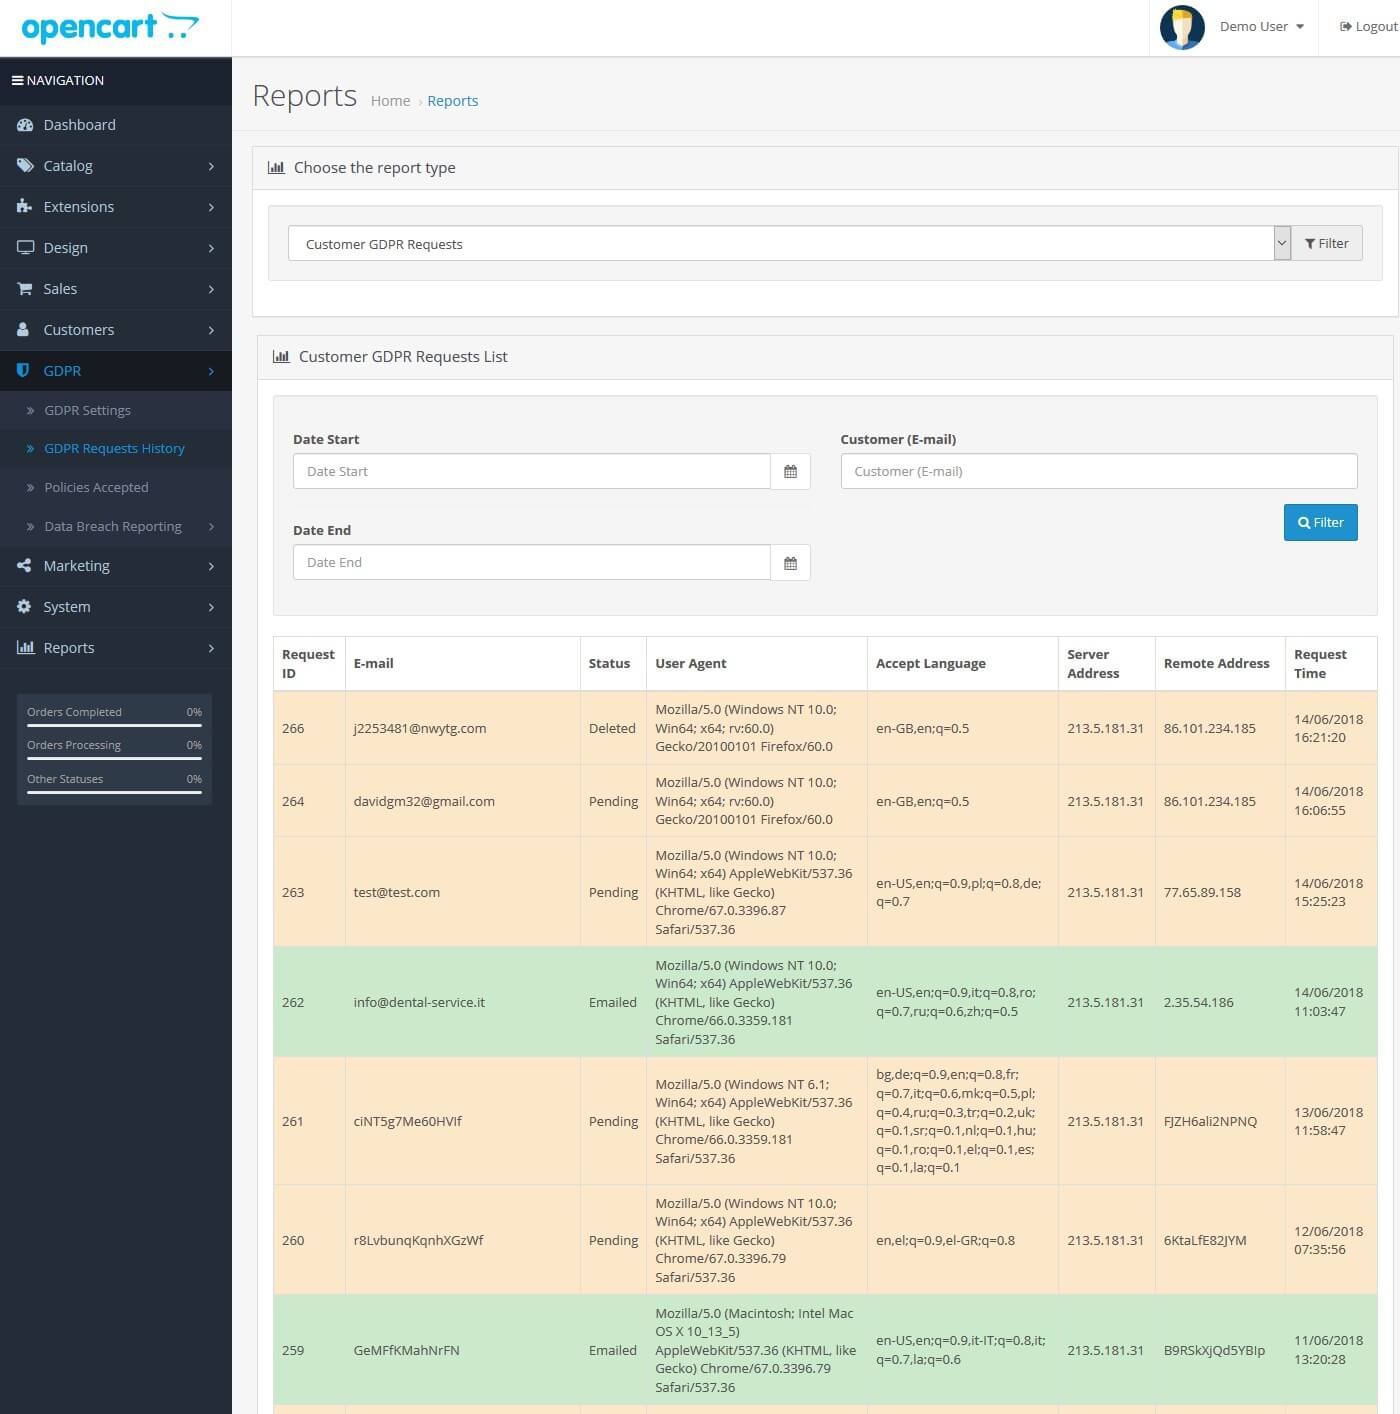Screen dimensions: 1400x1414
Task: Click the Logout link
Action: [1368, 27]
